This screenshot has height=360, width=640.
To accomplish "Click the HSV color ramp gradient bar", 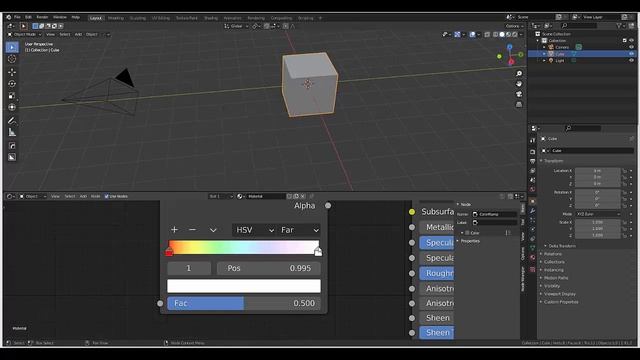I will [244, 247].
